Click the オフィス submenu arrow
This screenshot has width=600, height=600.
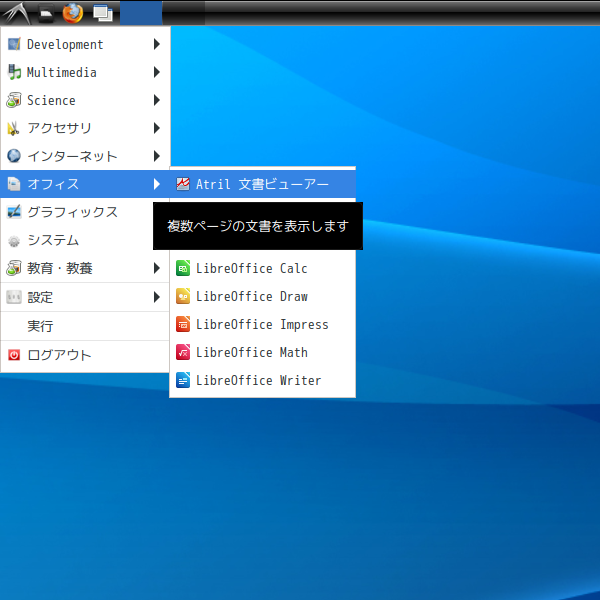pyautogui.click(x=157, y=184)
